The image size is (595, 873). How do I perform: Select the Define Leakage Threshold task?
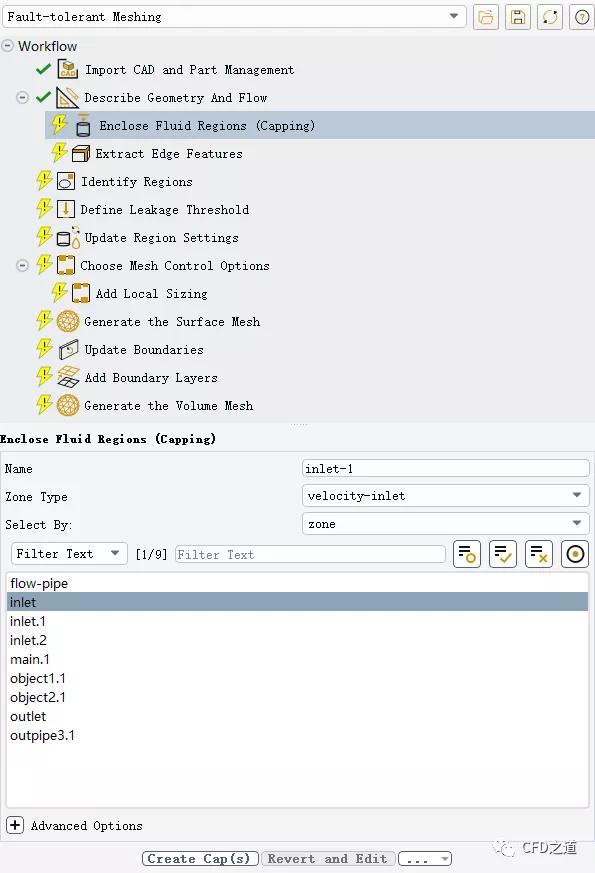[x=165, y=209]
